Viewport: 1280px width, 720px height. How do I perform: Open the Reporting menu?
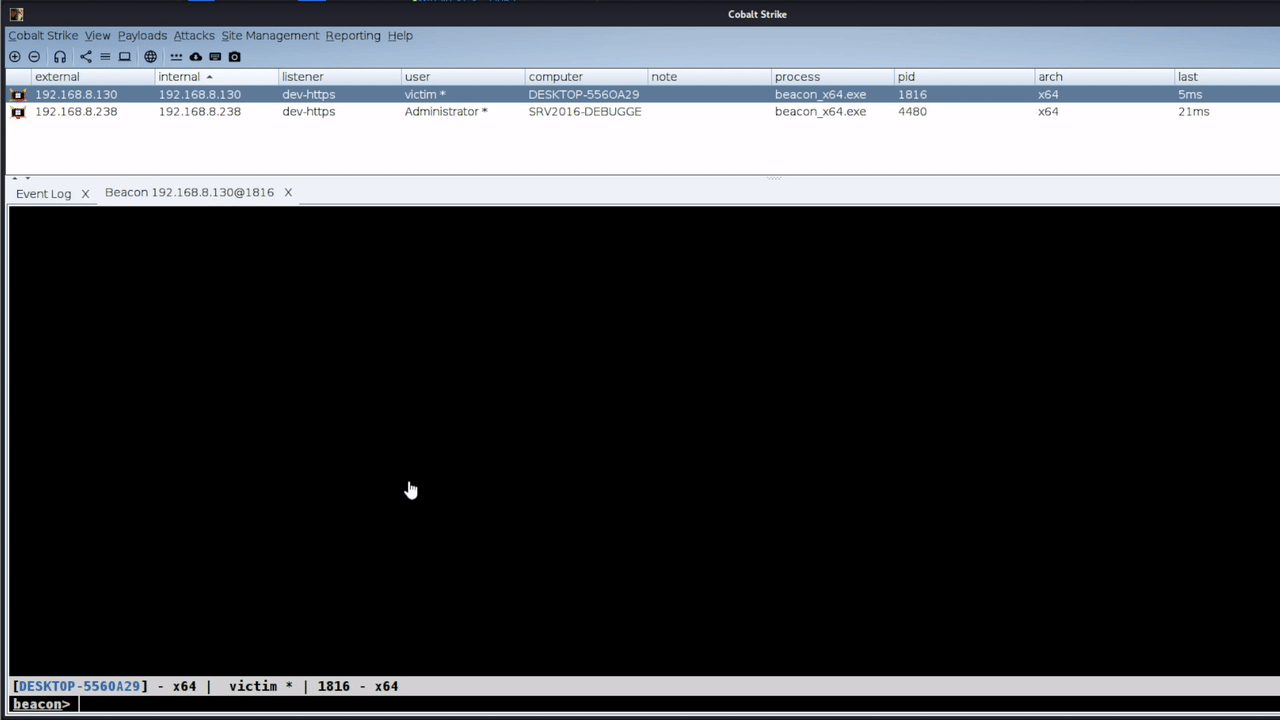[x=353, y=35]
